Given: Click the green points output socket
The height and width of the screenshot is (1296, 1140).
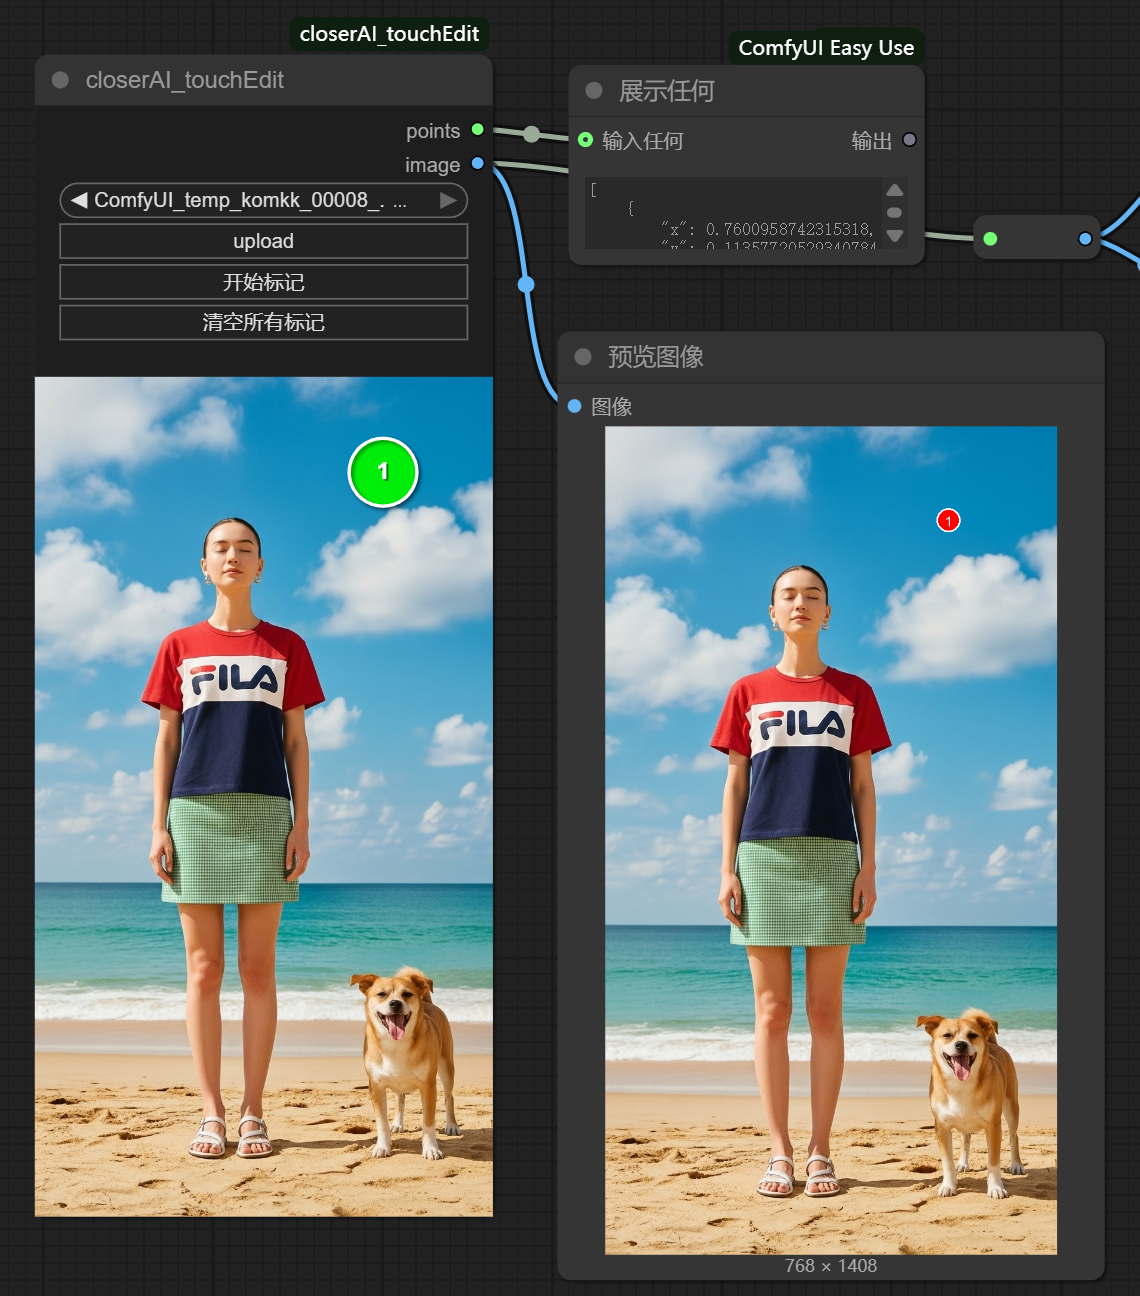Looking at the screenshot, I should (478, 130).
